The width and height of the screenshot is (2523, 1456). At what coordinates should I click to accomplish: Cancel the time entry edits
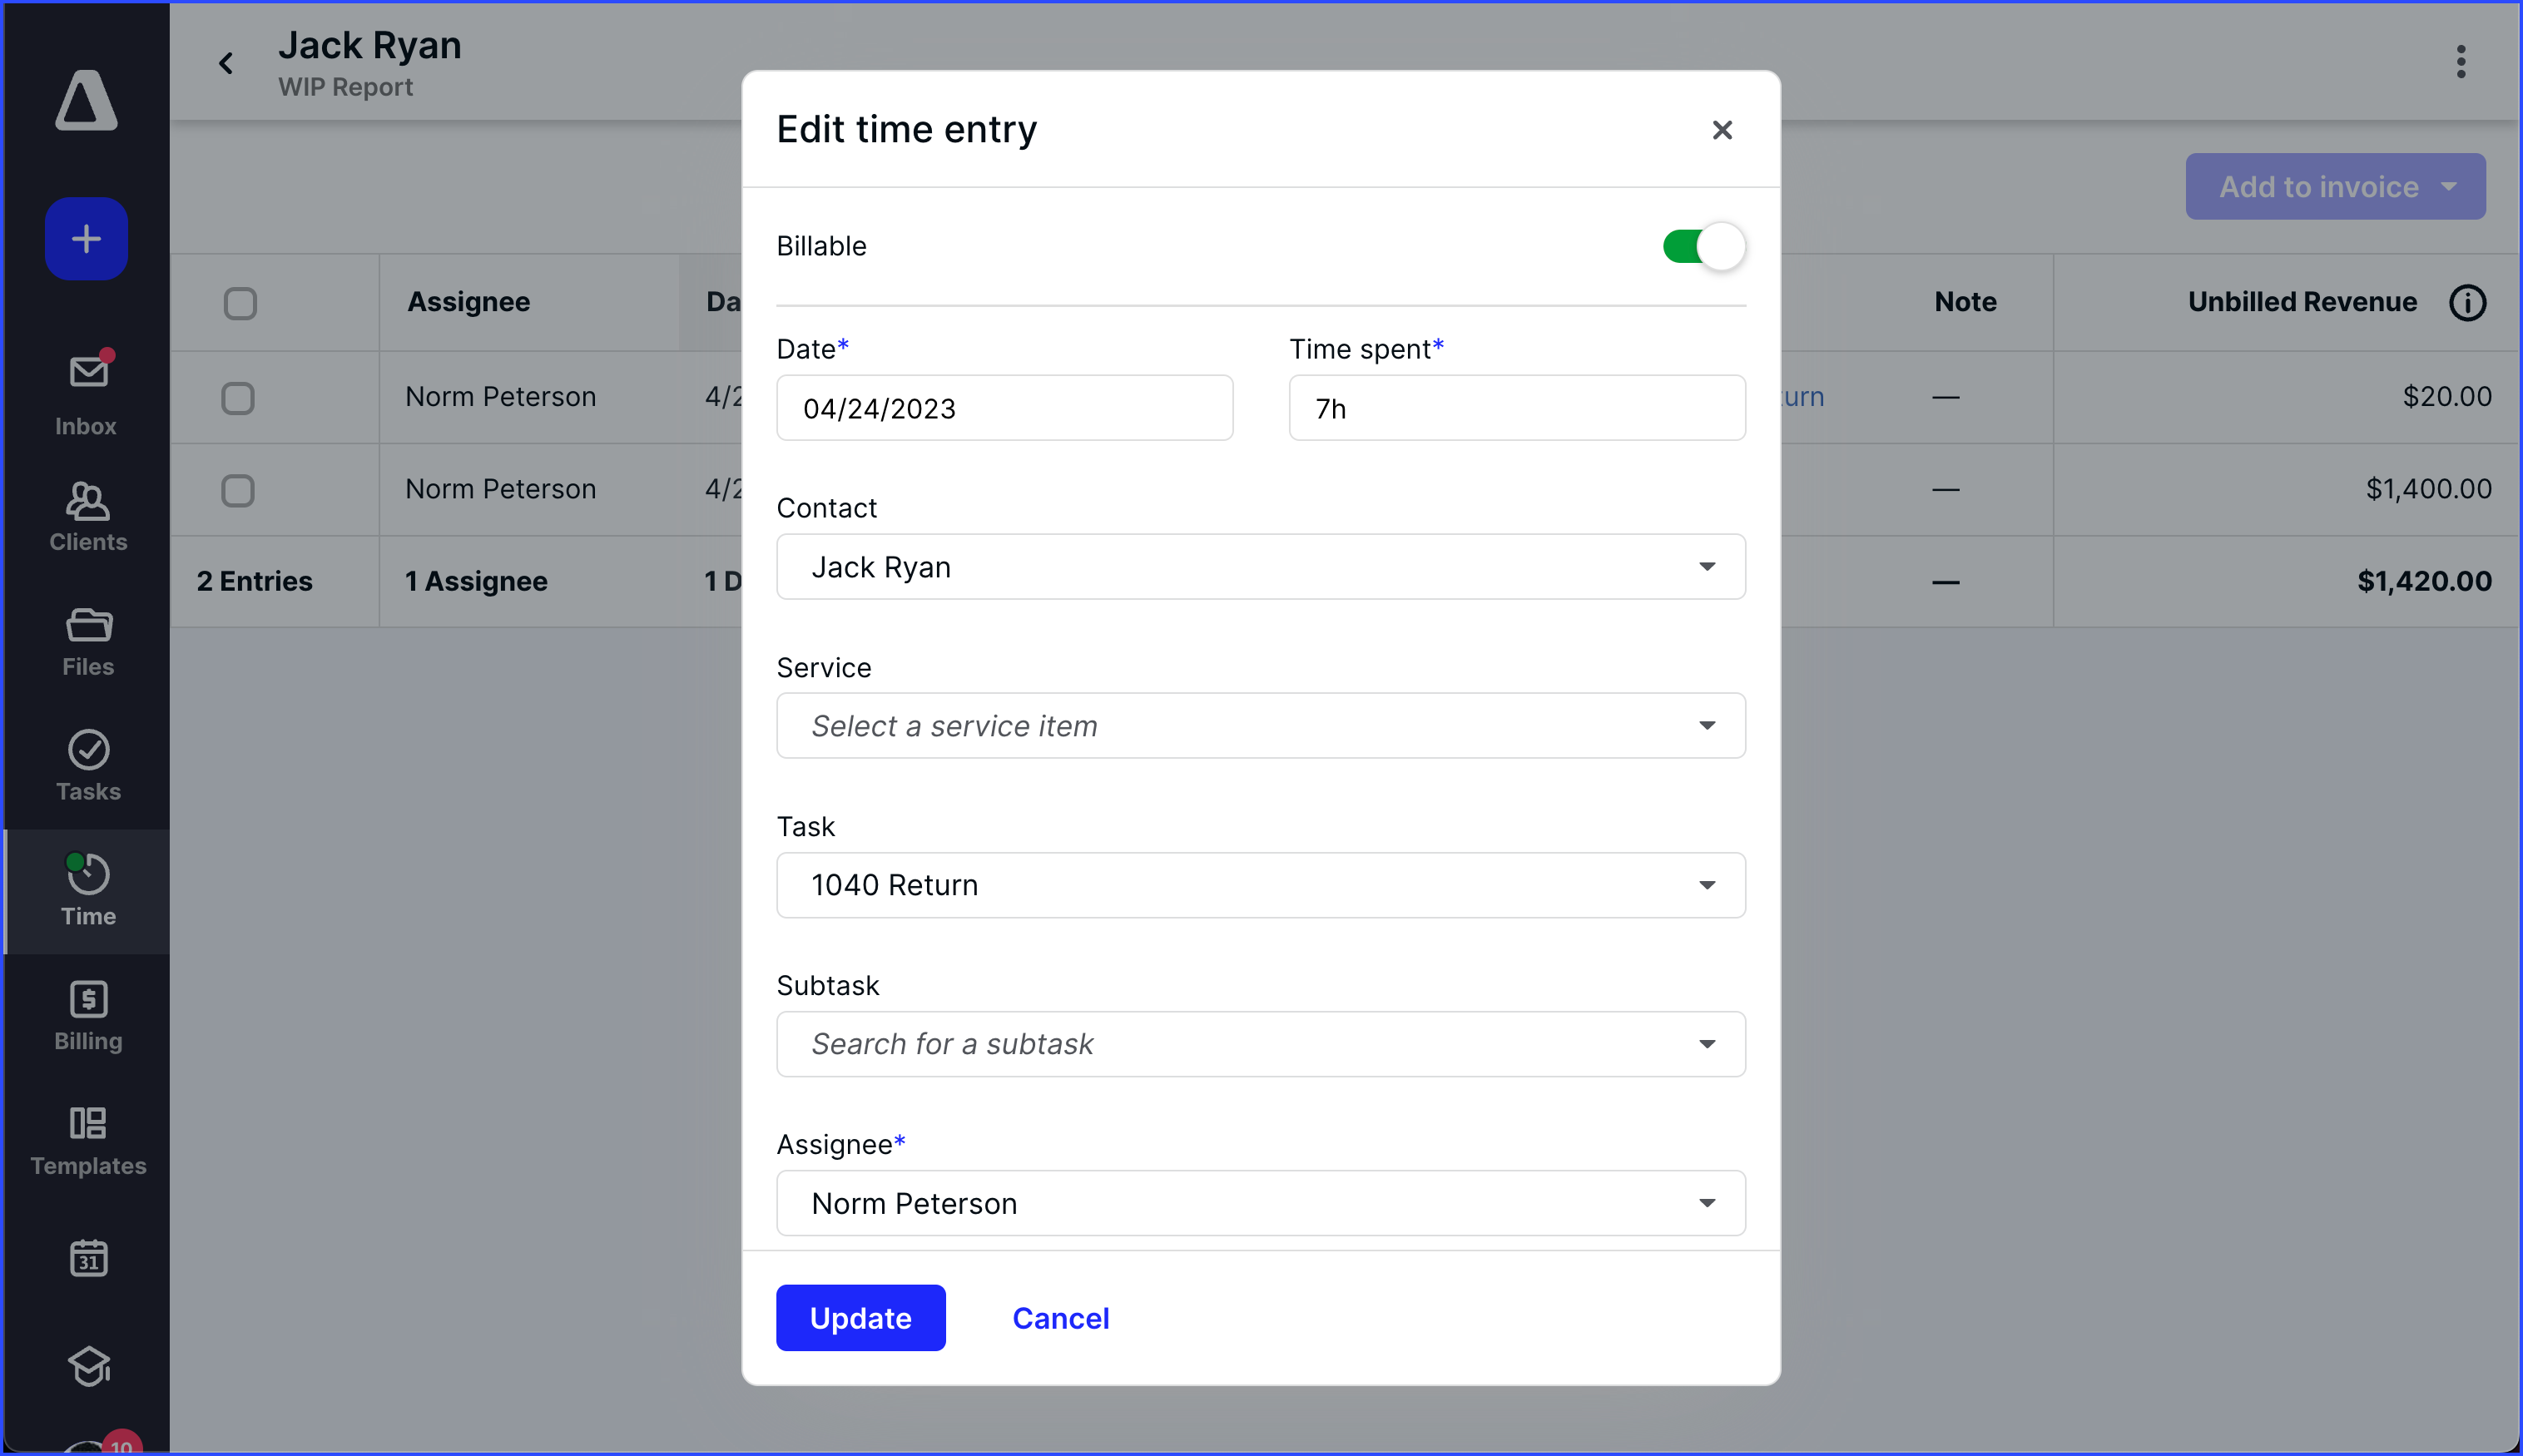tap(1060, 1318)
